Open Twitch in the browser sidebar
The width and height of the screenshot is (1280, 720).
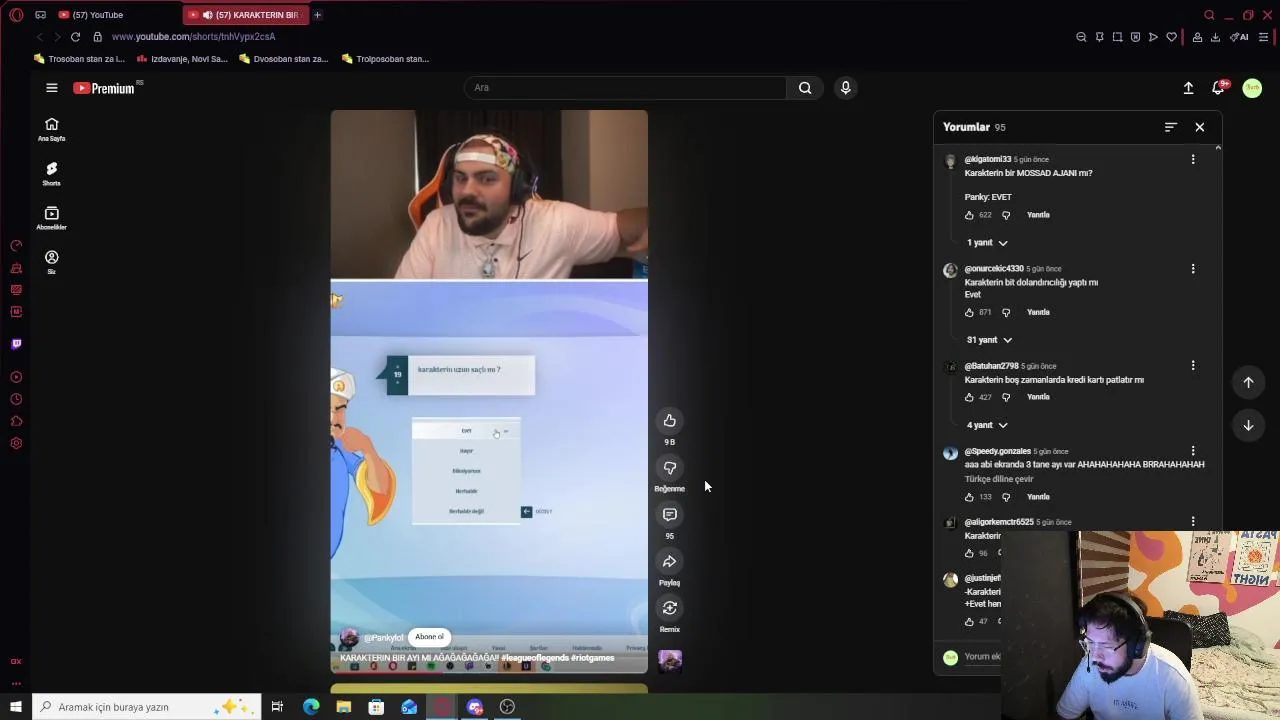point(16,344)
